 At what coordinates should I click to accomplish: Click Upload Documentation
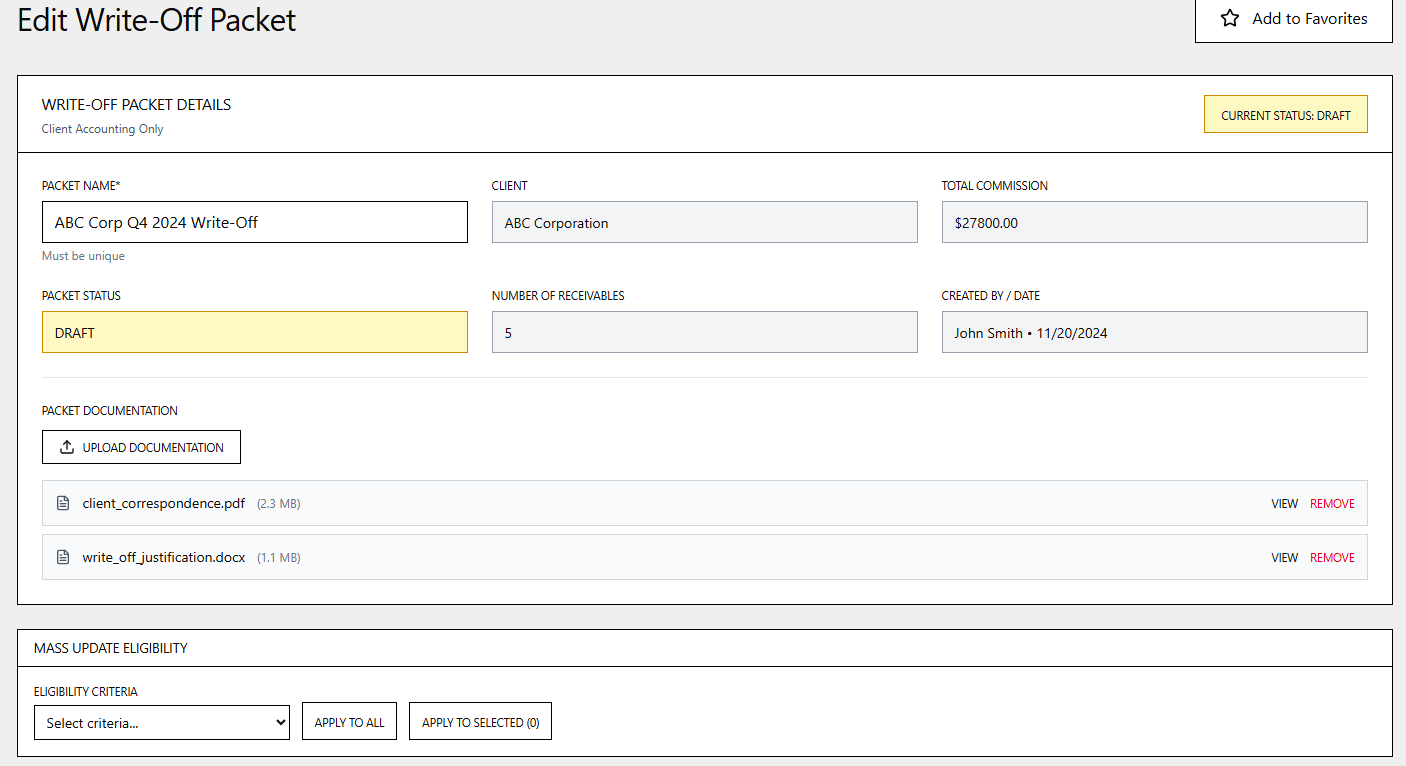(x=141, y=447)
